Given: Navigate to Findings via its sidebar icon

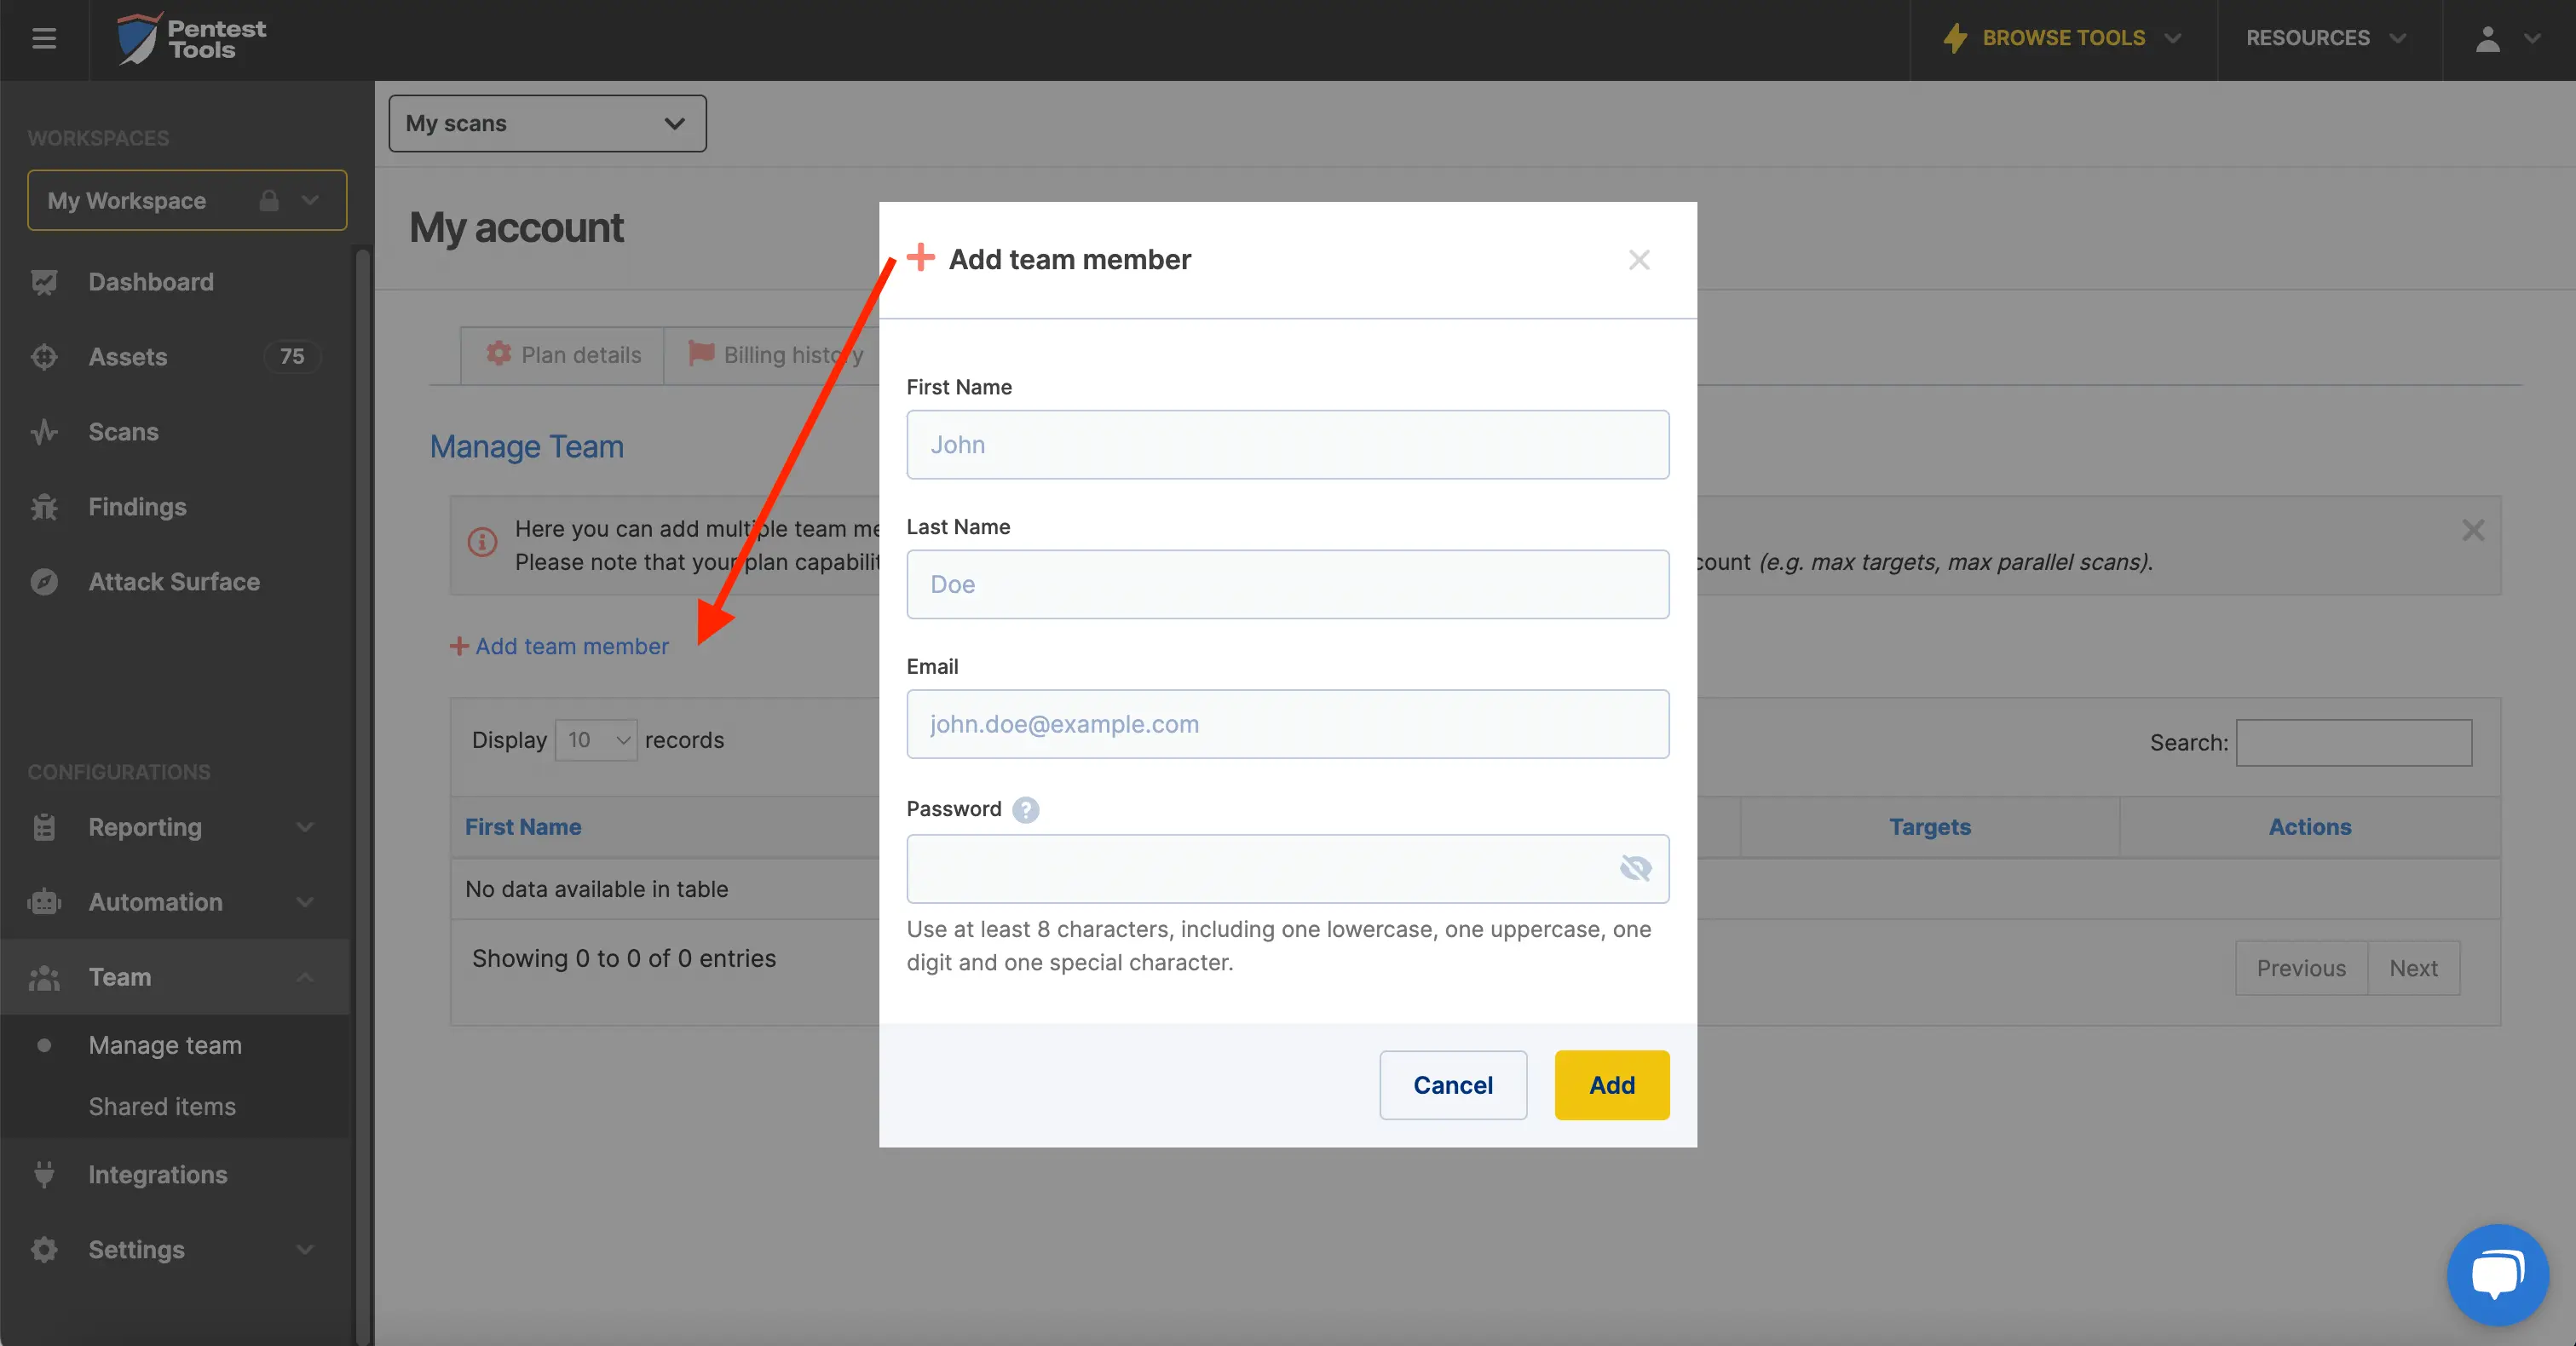Looking at the screenshot, I should [44, 506].
